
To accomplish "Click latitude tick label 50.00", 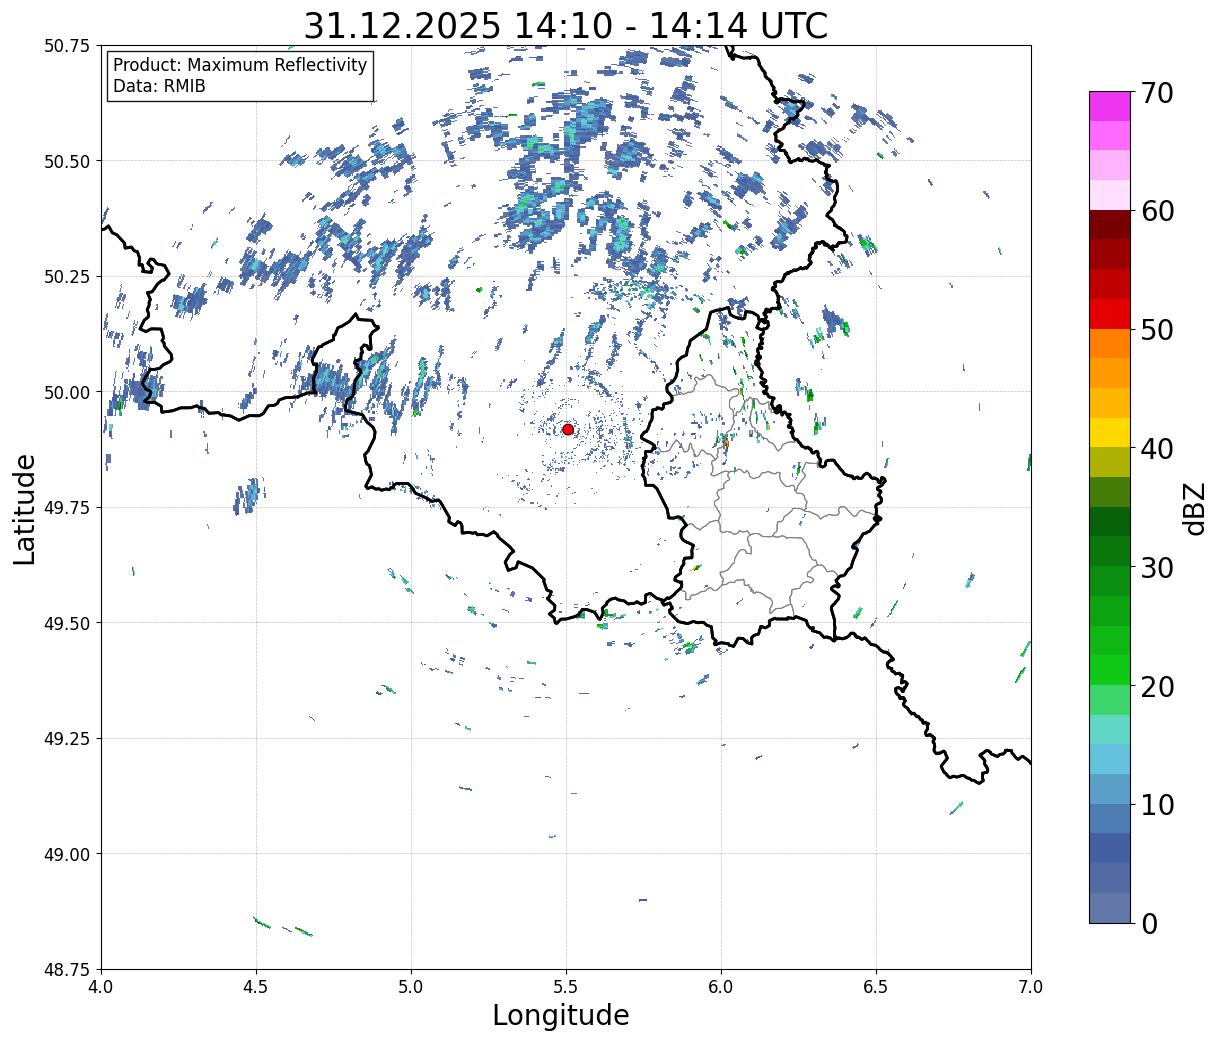I will (66, 392).
